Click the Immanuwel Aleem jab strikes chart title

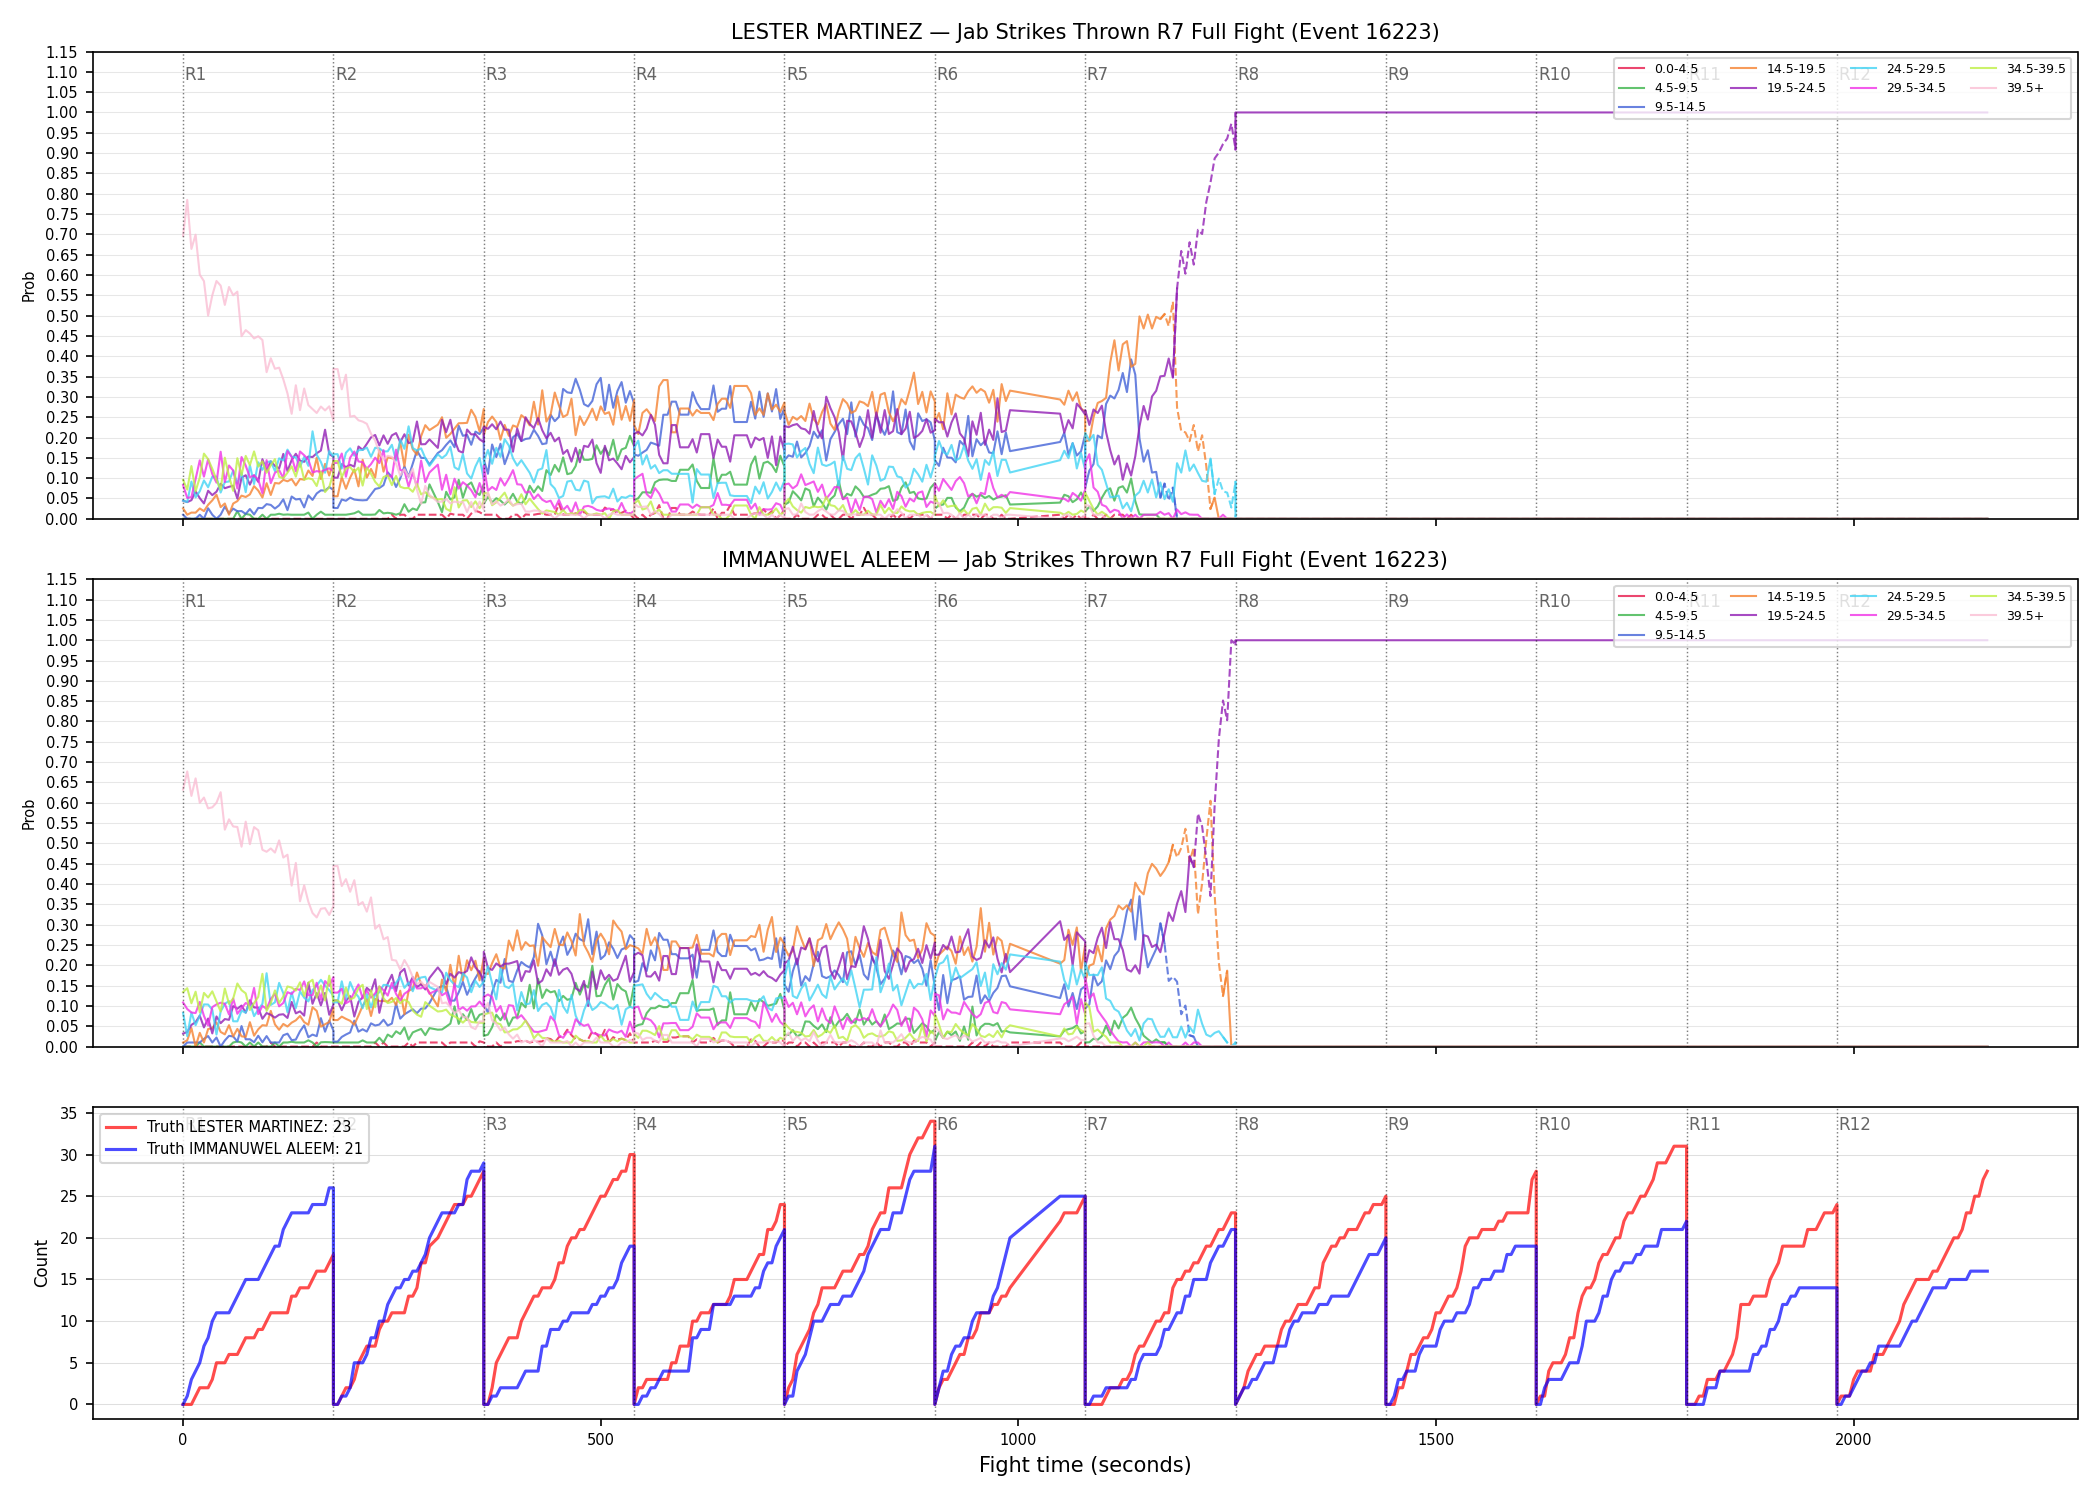1085,560
